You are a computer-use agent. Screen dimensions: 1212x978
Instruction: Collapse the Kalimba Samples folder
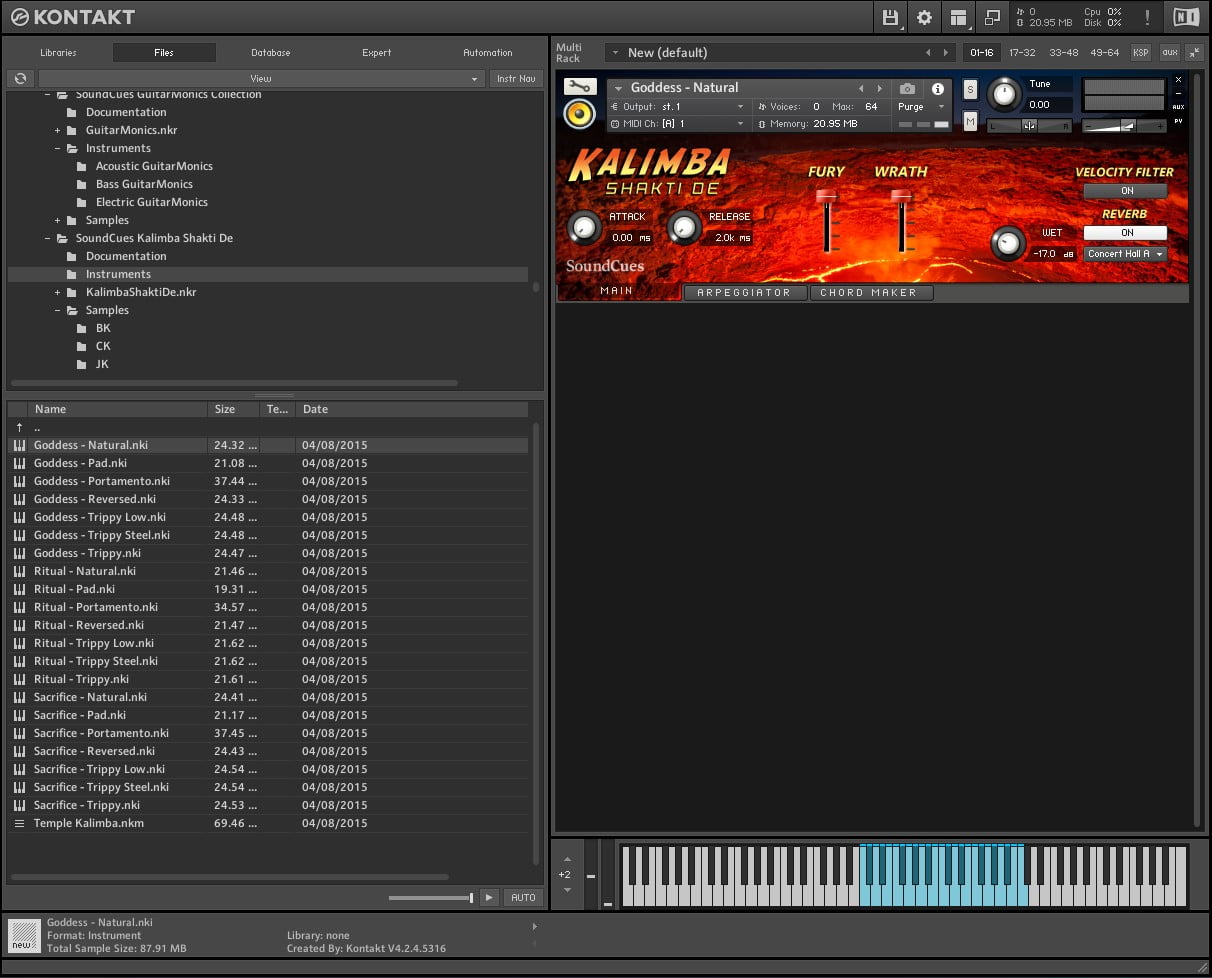tap(58, 310)
